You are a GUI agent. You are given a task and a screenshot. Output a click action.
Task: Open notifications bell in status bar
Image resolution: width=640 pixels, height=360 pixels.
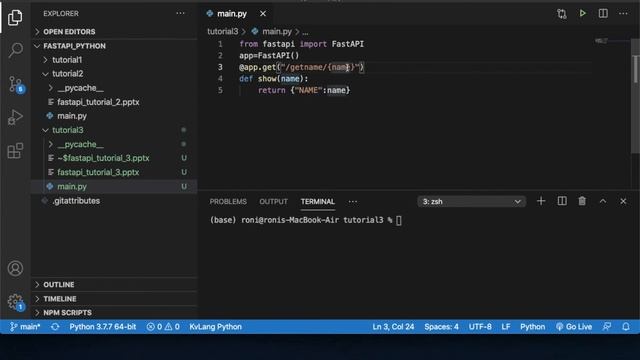626,327
